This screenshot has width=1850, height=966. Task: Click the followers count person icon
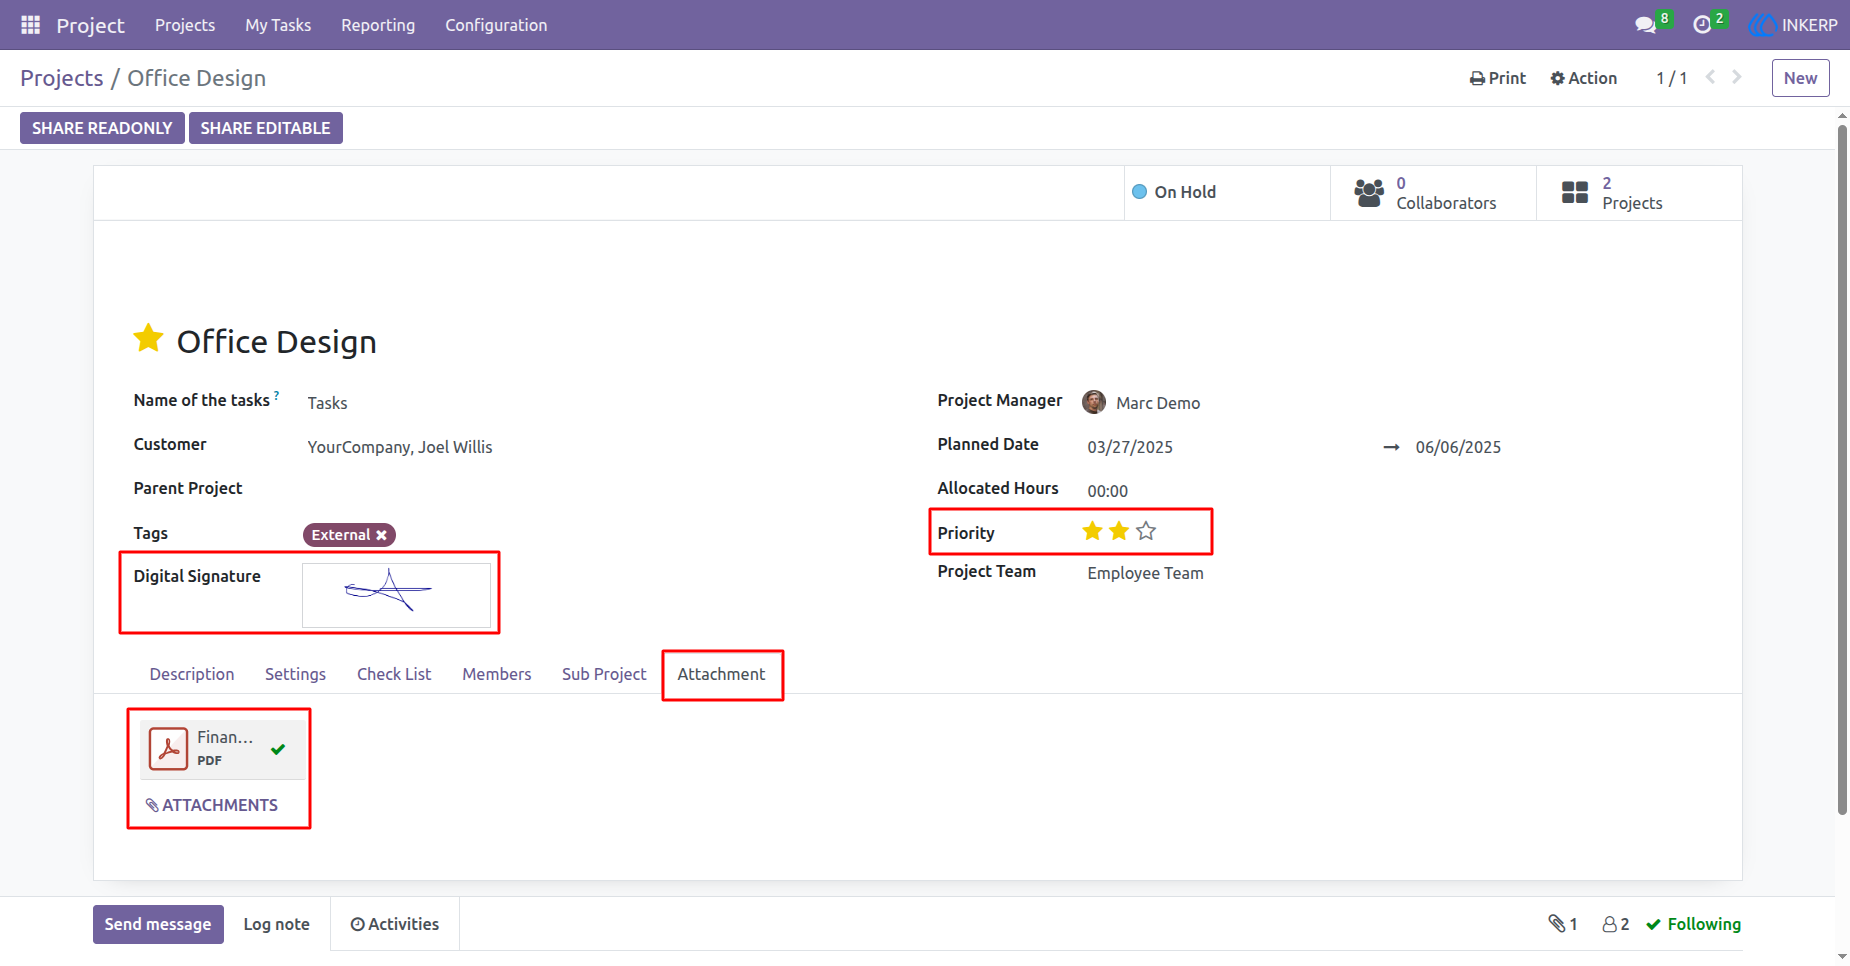pyautogui.click(x=1610, y=925)
